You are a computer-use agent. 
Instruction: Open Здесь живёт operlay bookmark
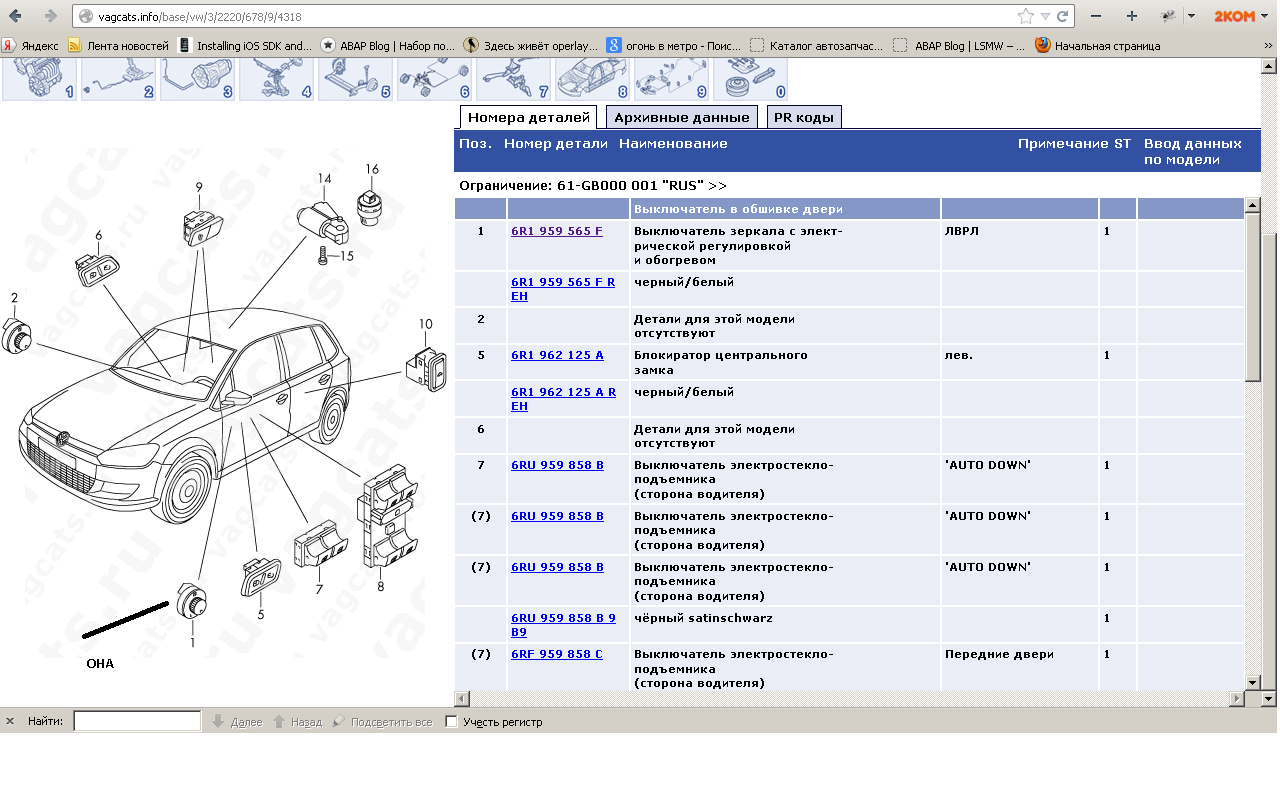(x=531, y=45)
